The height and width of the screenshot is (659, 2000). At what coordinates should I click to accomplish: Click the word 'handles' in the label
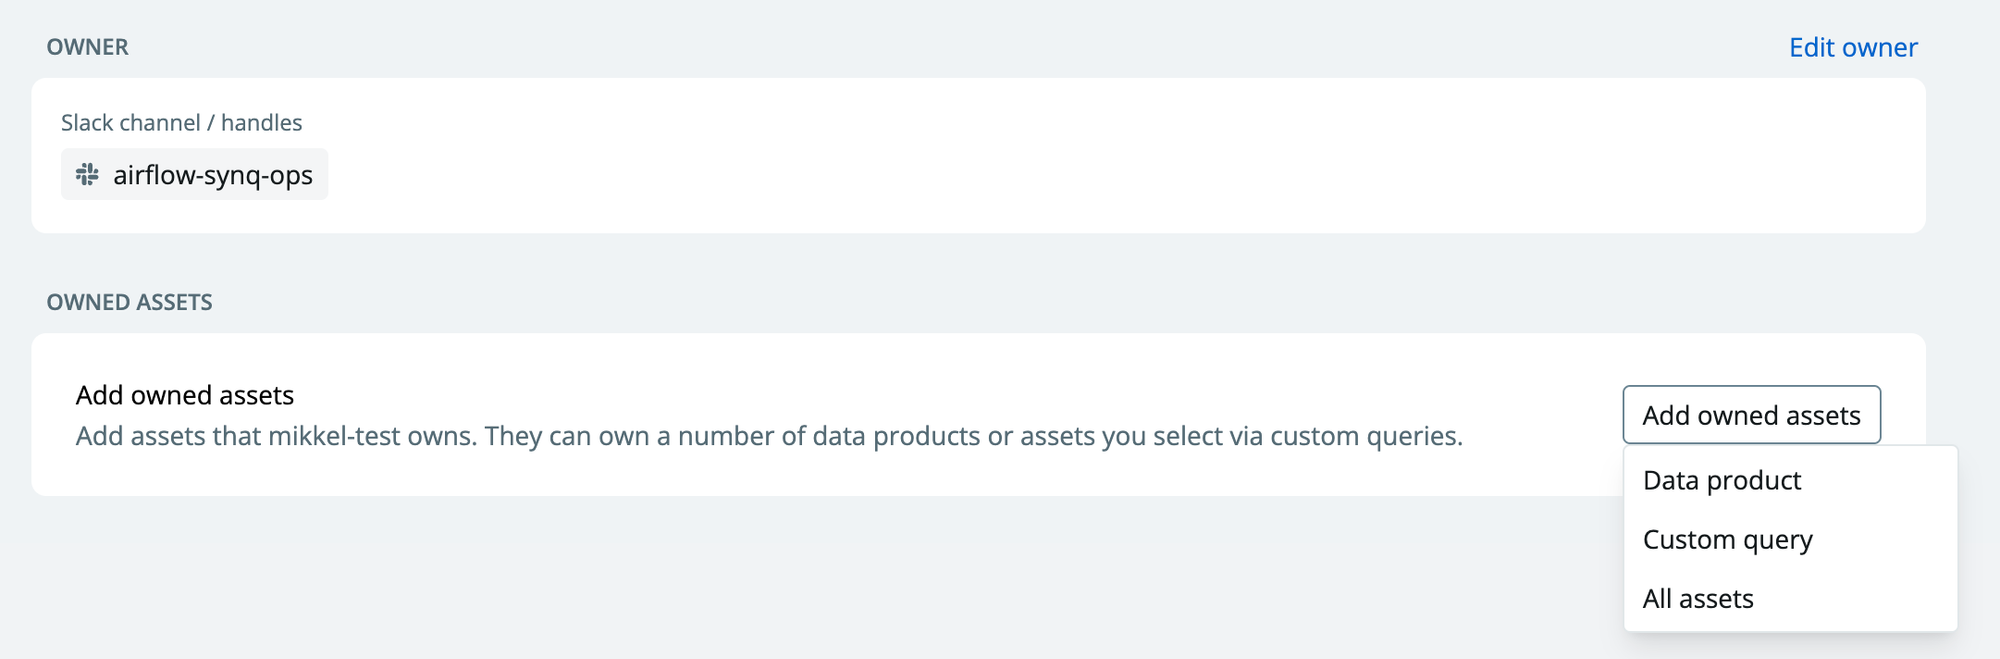(261, 123)
